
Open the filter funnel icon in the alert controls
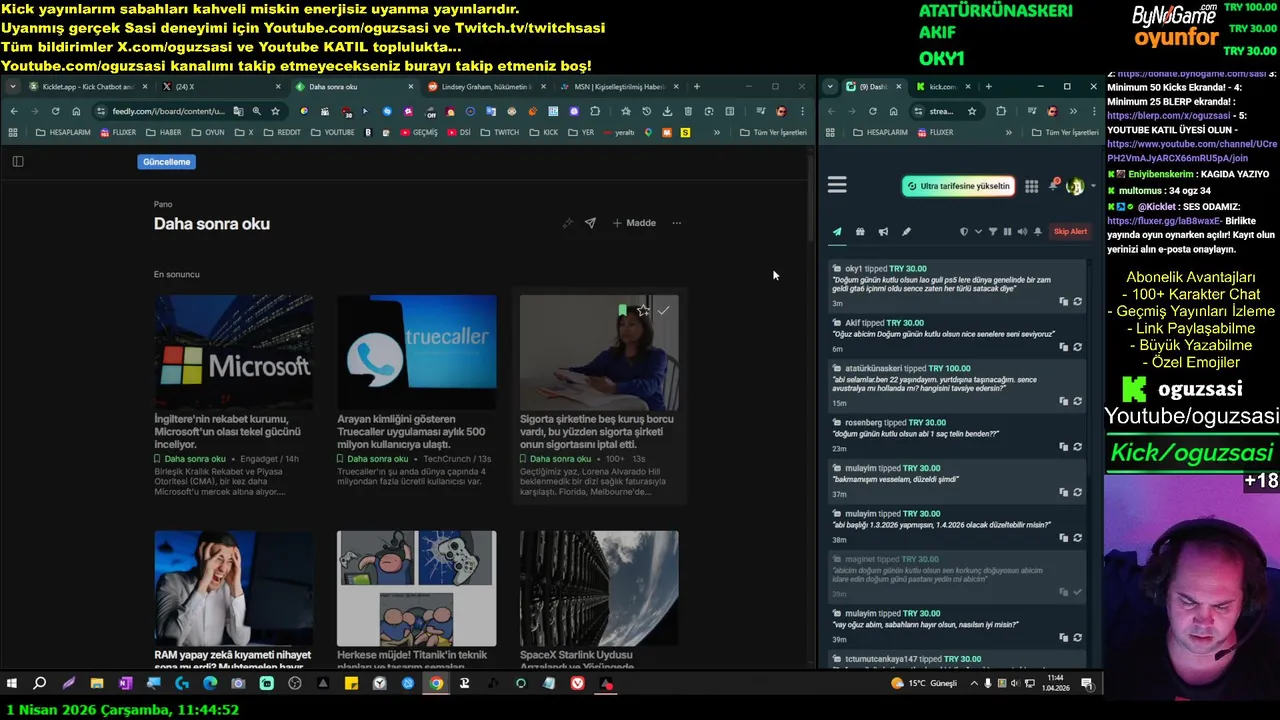(993, 232)
